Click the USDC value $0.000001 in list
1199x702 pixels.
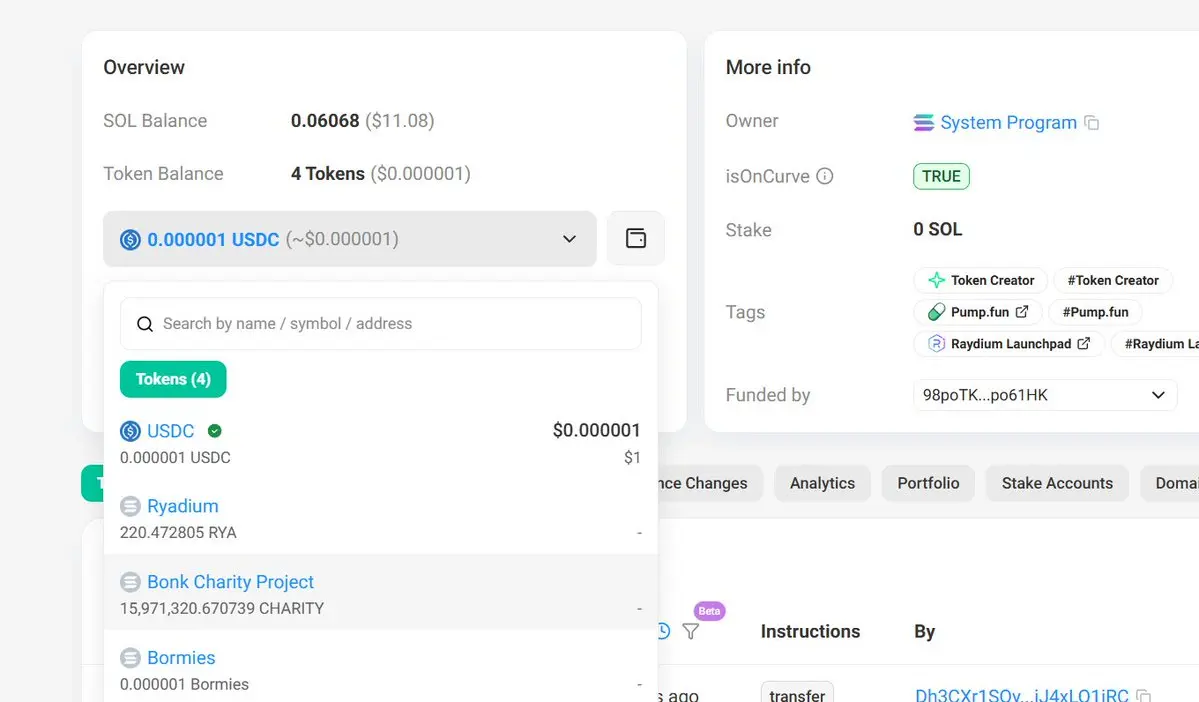tap(596, 431)
